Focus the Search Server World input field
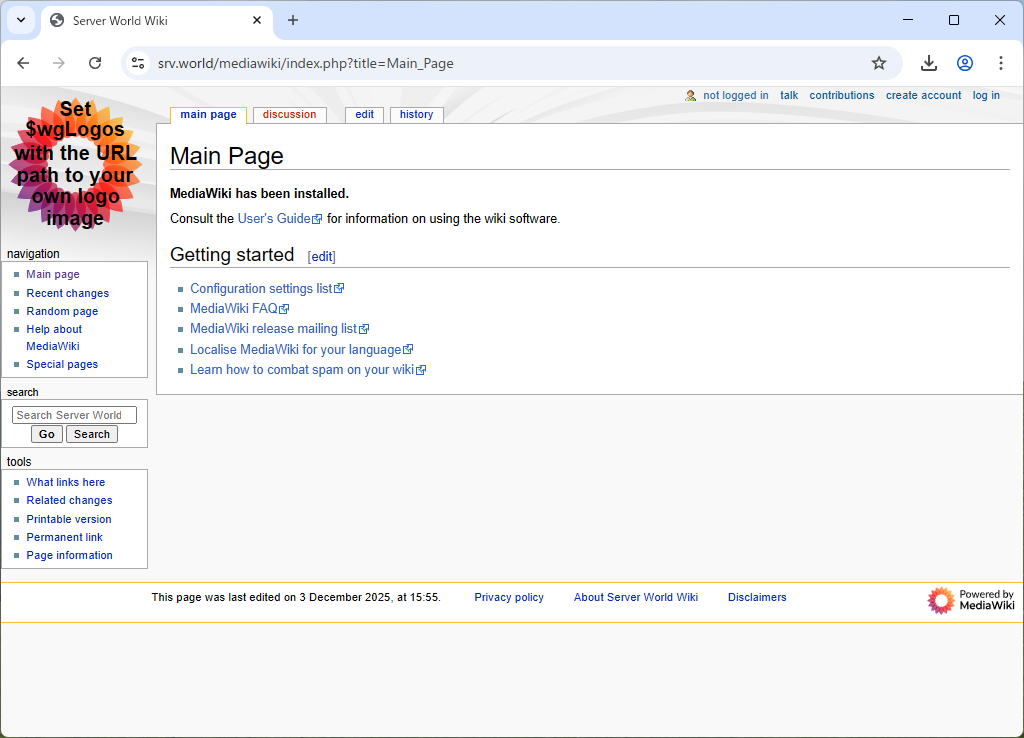Screen dimensions: 1024x738 click(74, 415)
